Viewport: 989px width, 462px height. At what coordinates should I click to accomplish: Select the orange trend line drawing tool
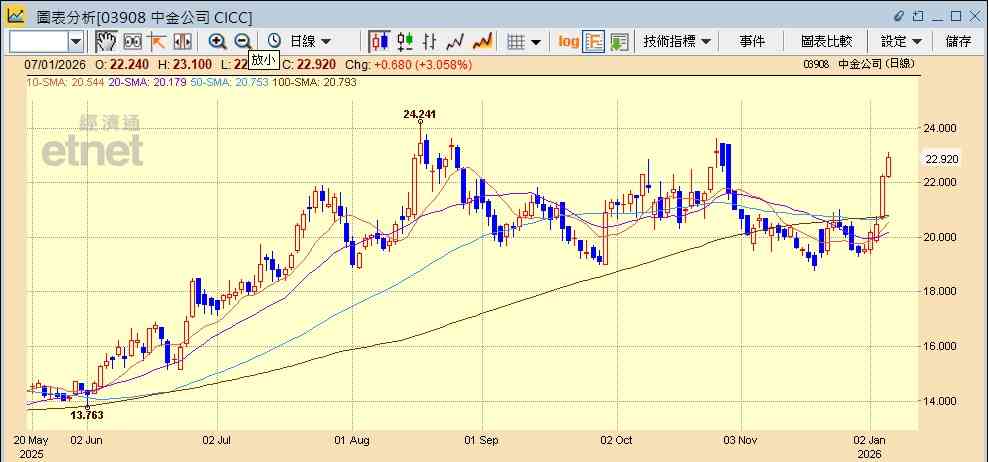pos(156,42)
